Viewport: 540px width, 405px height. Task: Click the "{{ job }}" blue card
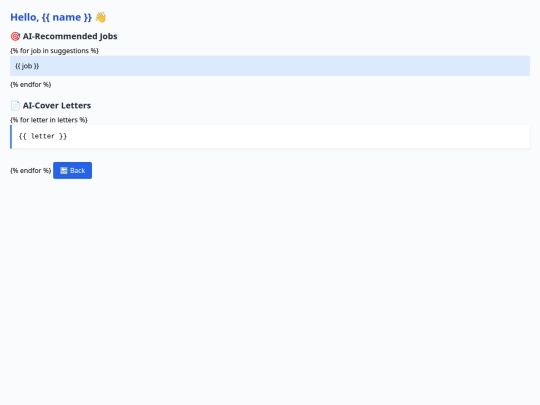(270, 66)
